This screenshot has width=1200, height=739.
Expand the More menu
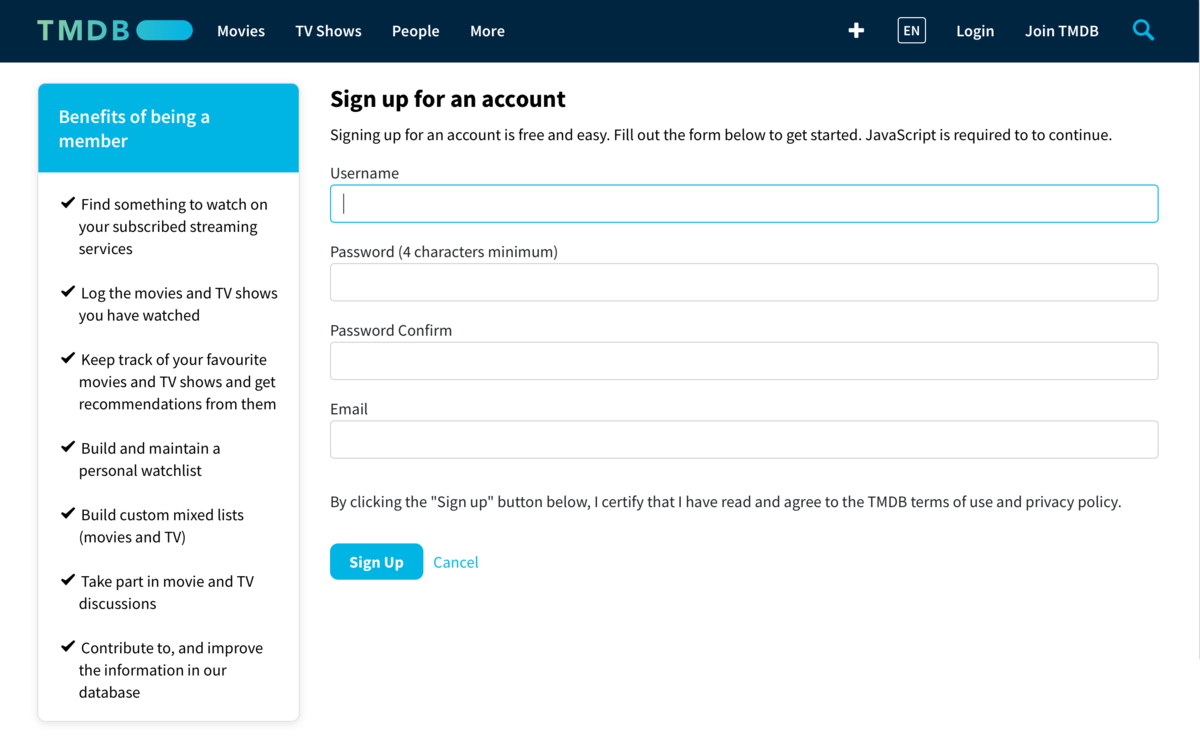(487, 31)
